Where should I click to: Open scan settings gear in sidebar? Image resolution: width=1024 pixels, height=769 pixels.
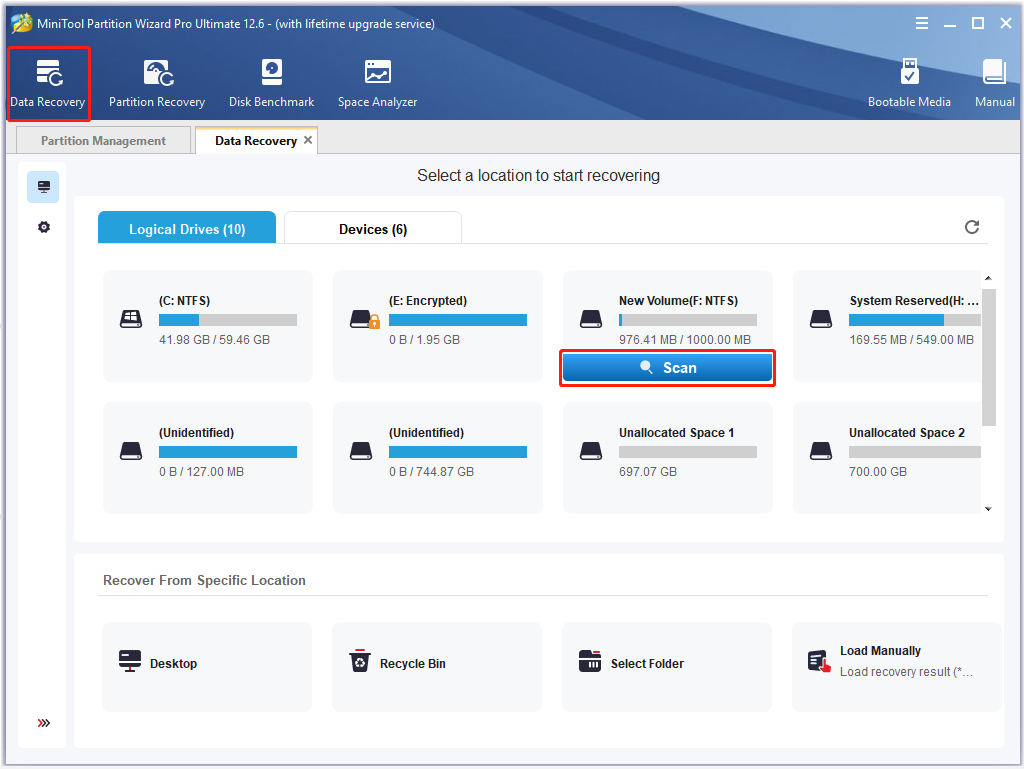44,227
